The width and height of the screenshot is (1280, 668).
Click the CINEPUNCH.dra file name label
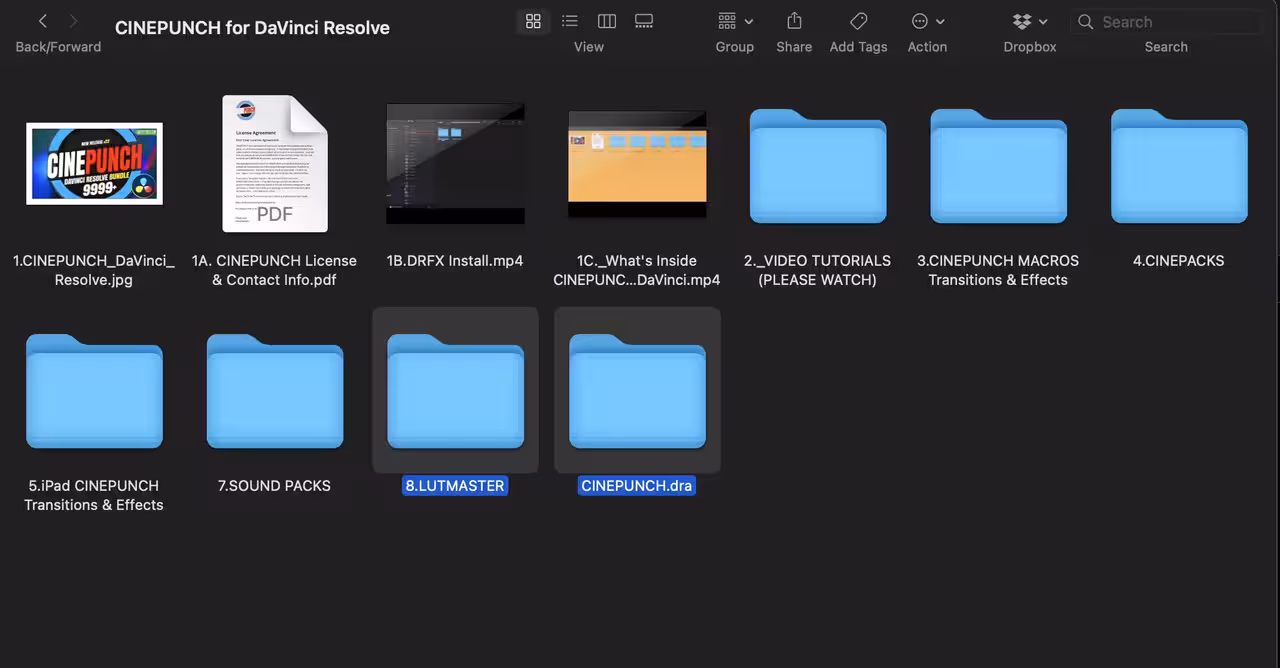(637, 486)
